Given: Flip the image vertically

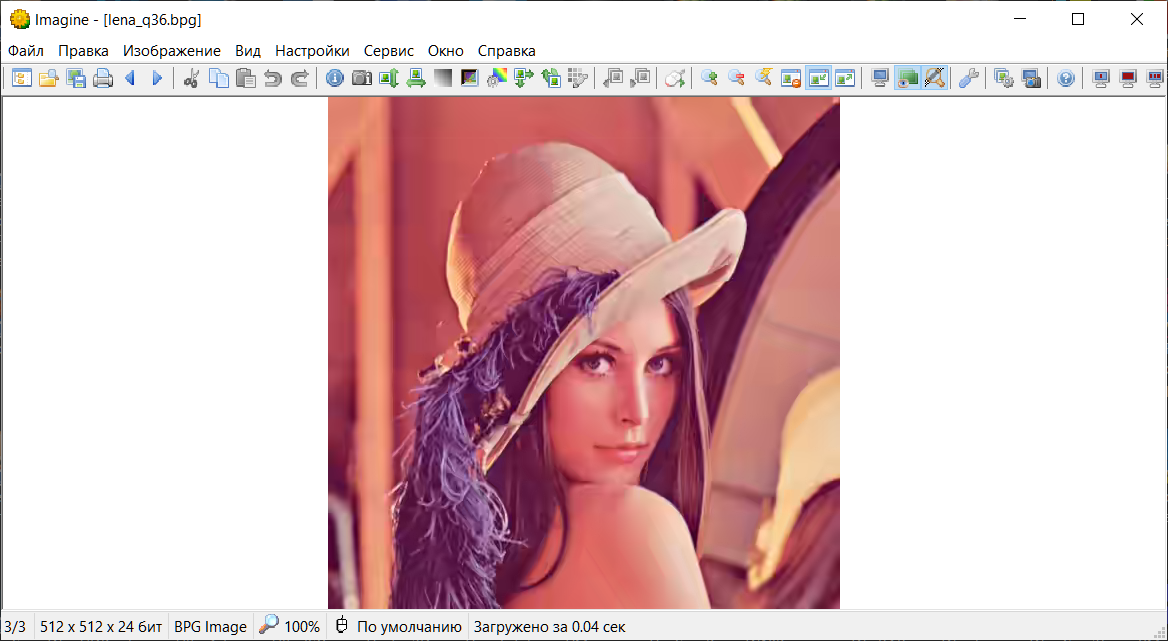Looking at the screenshot, I should point(389,77).
